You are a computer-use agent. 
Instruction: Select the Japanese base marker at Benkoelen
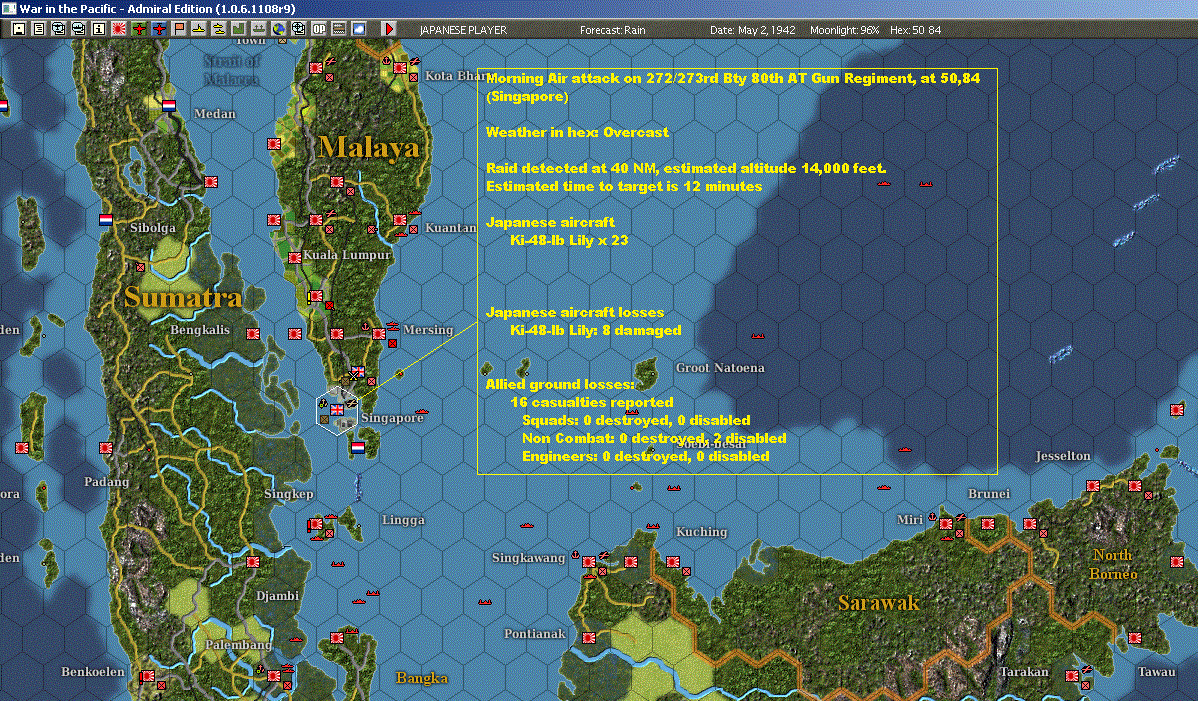click(148, 676)
